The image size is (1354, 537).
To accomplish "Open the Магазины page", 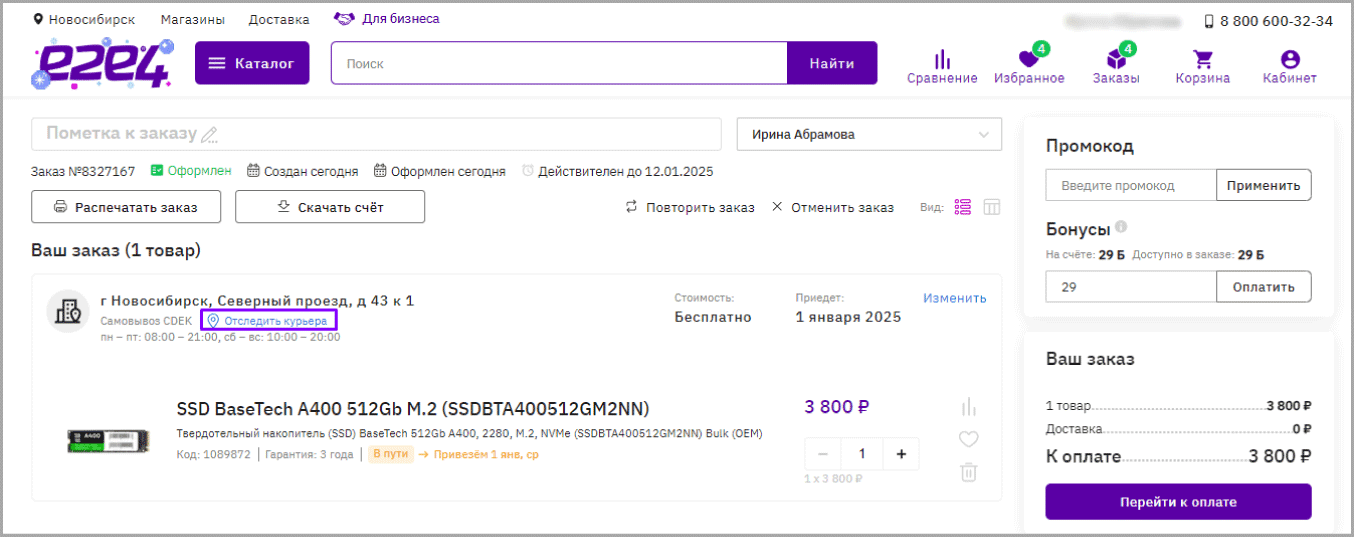I will click(x=192, y=19).
